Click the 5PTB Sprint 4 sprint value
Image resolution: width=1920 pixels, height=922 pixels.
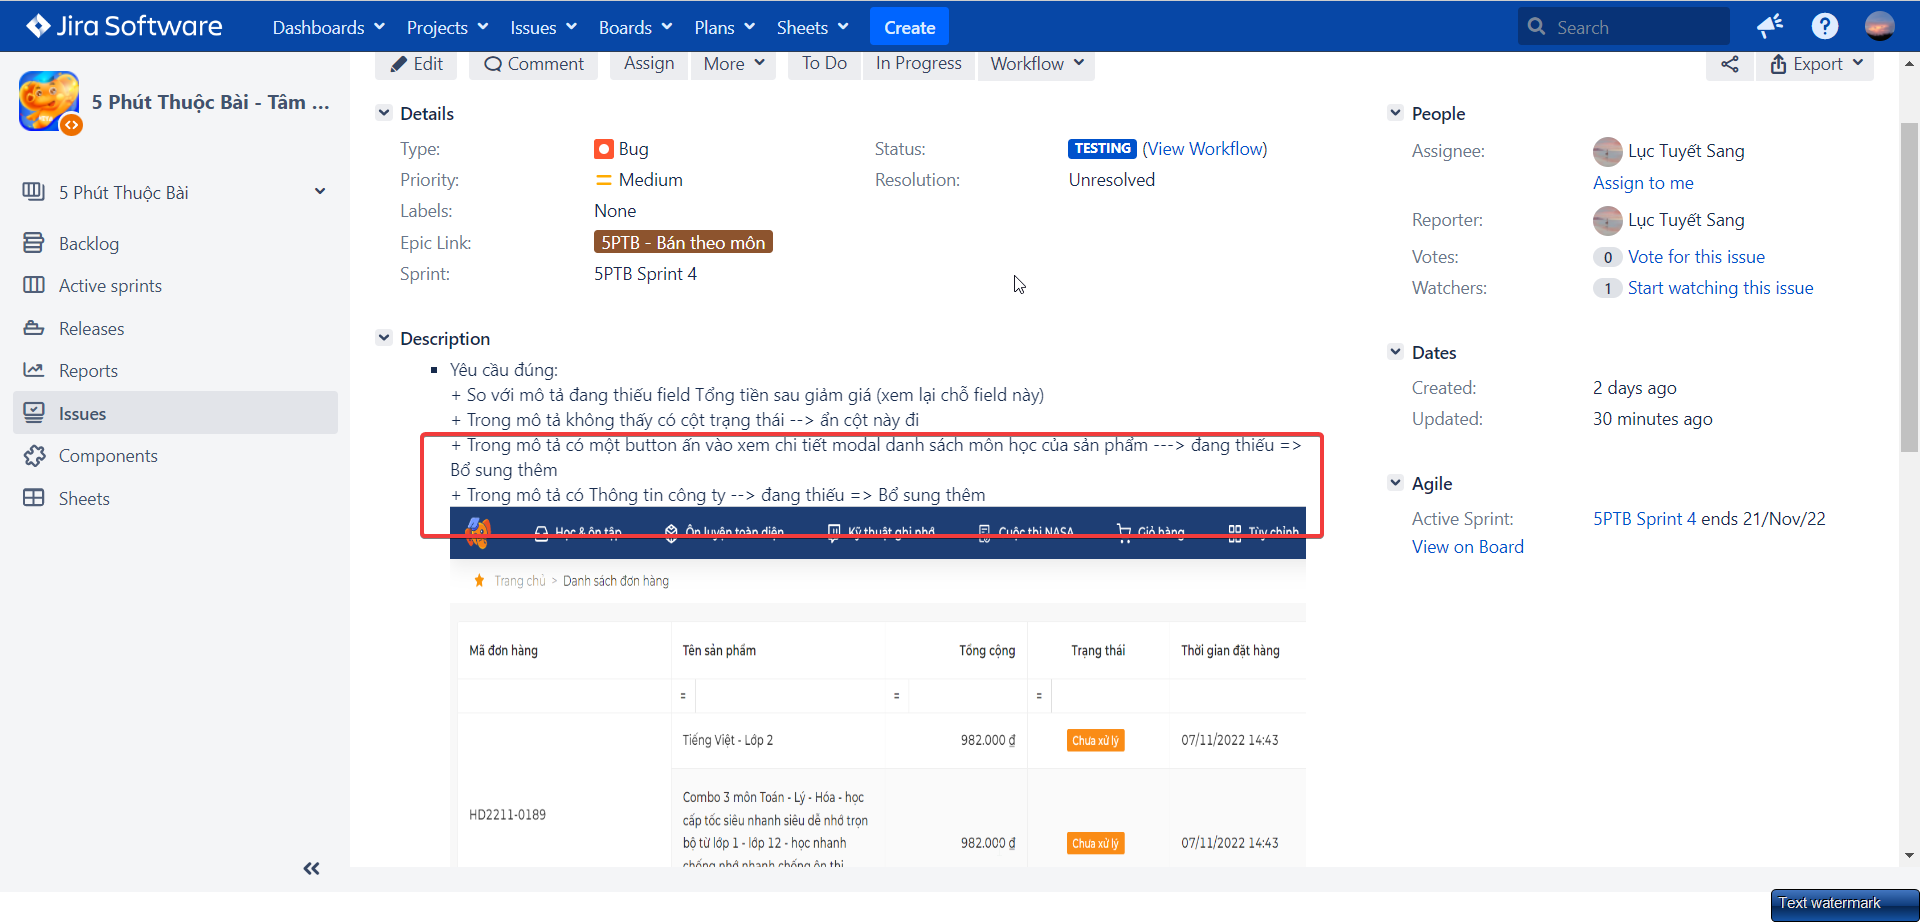[645, 274]
